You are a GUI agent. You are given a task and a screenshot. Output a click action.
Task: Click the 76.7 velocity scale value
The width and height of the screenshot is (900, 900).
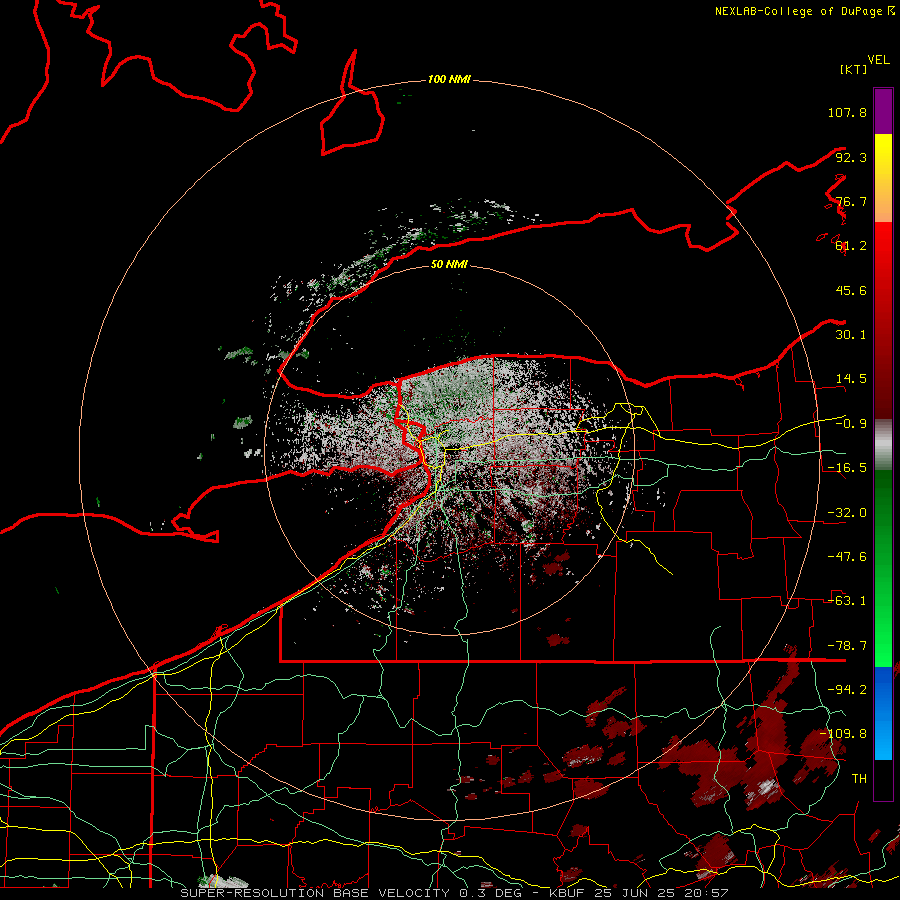(851, 201)
